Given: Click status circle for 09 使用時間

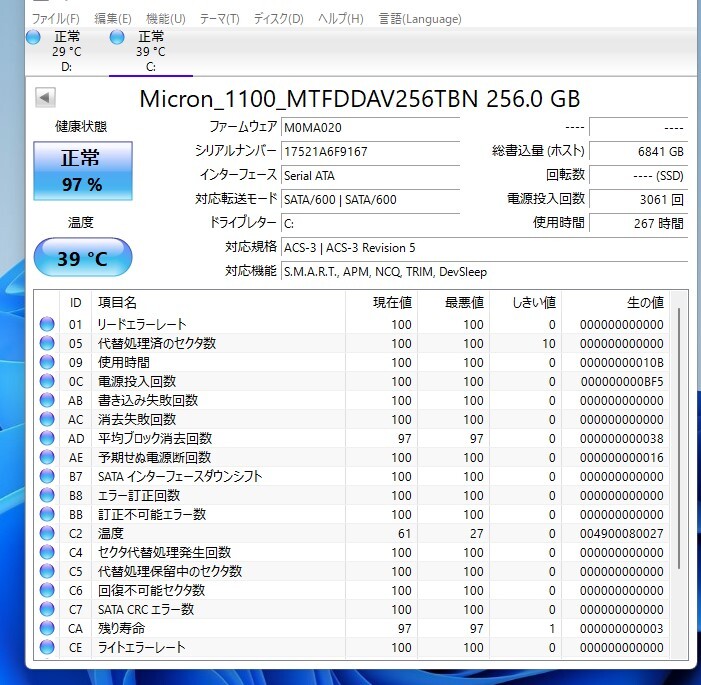Looking at the screenshot, I should coord(47,362).
